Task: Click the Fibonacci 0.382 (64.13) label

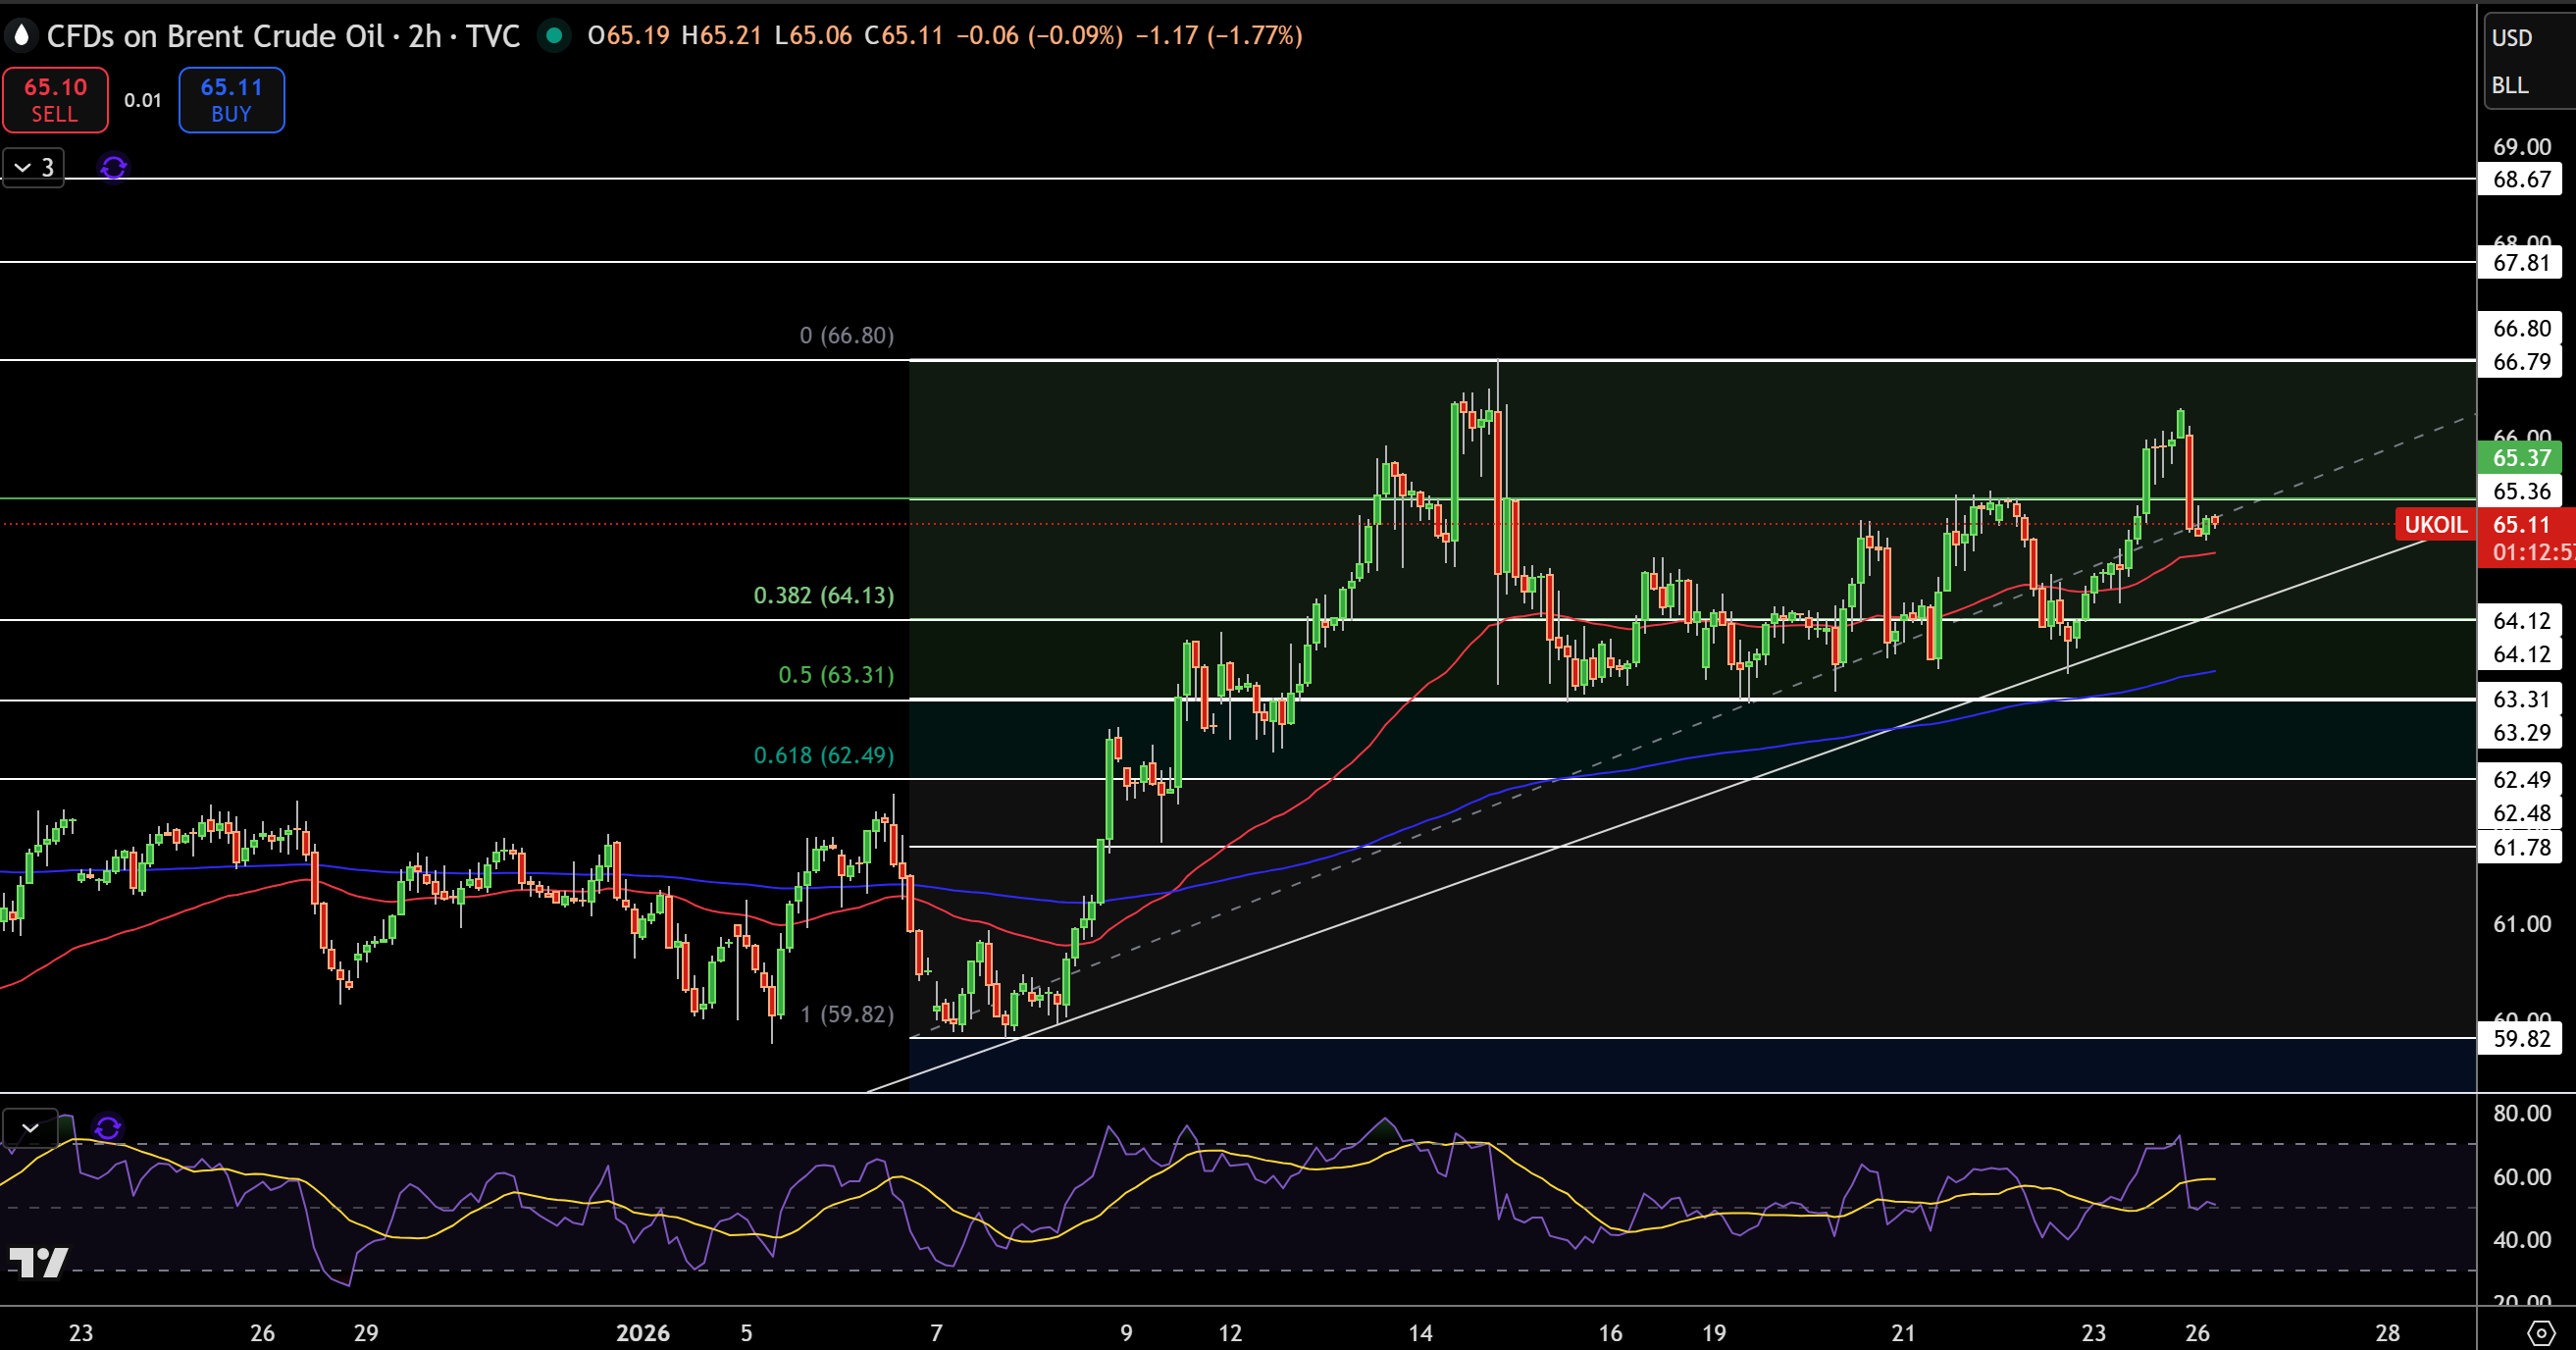Action: click(824, 595)
